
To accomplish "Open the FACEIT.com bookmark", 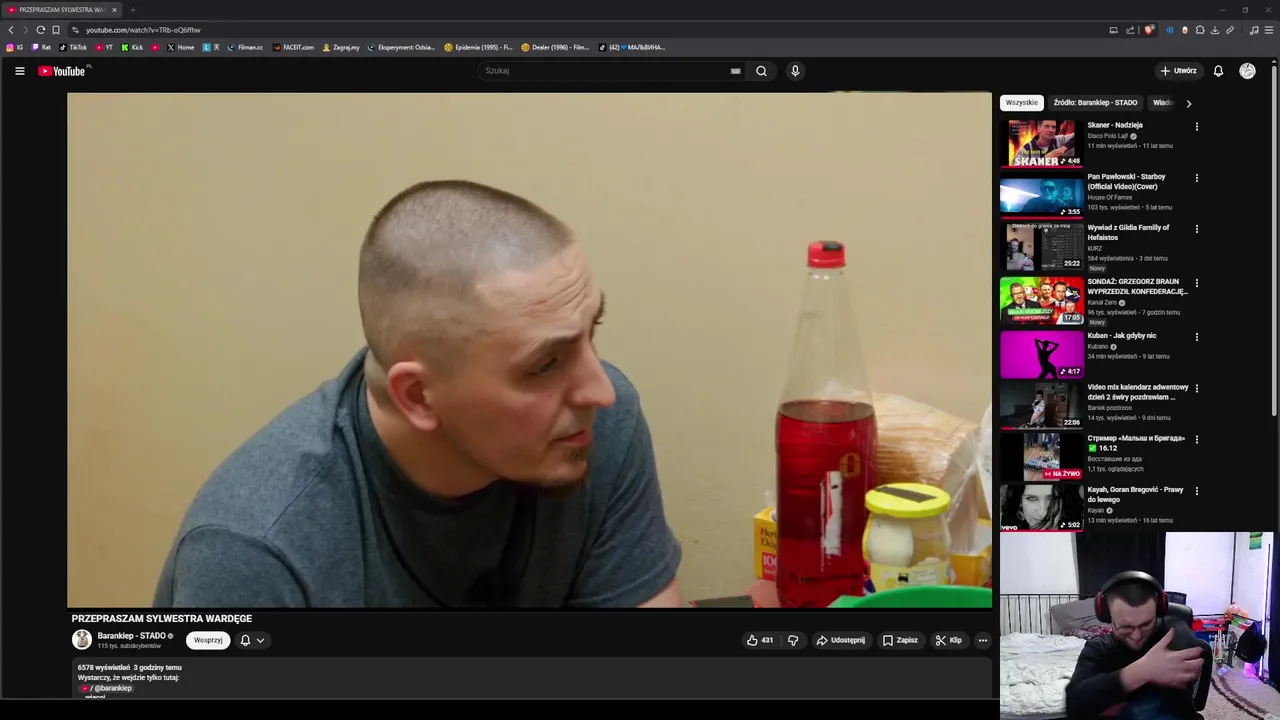I will point(293,47).
